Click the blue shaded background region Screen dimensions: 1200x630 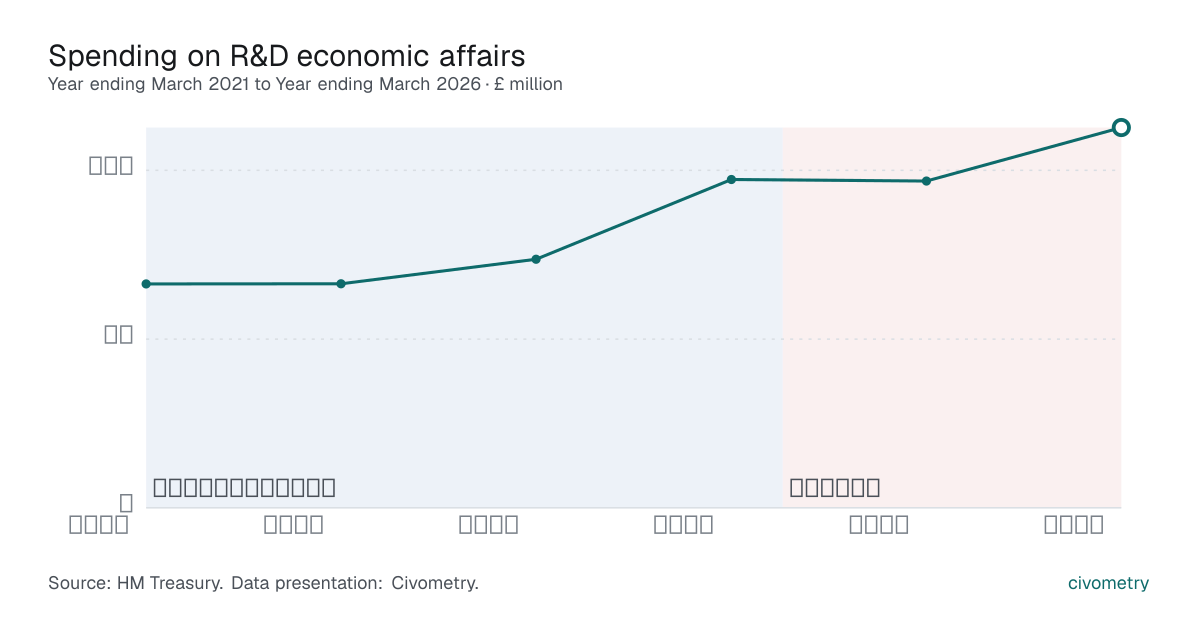(x=465, y=317)
